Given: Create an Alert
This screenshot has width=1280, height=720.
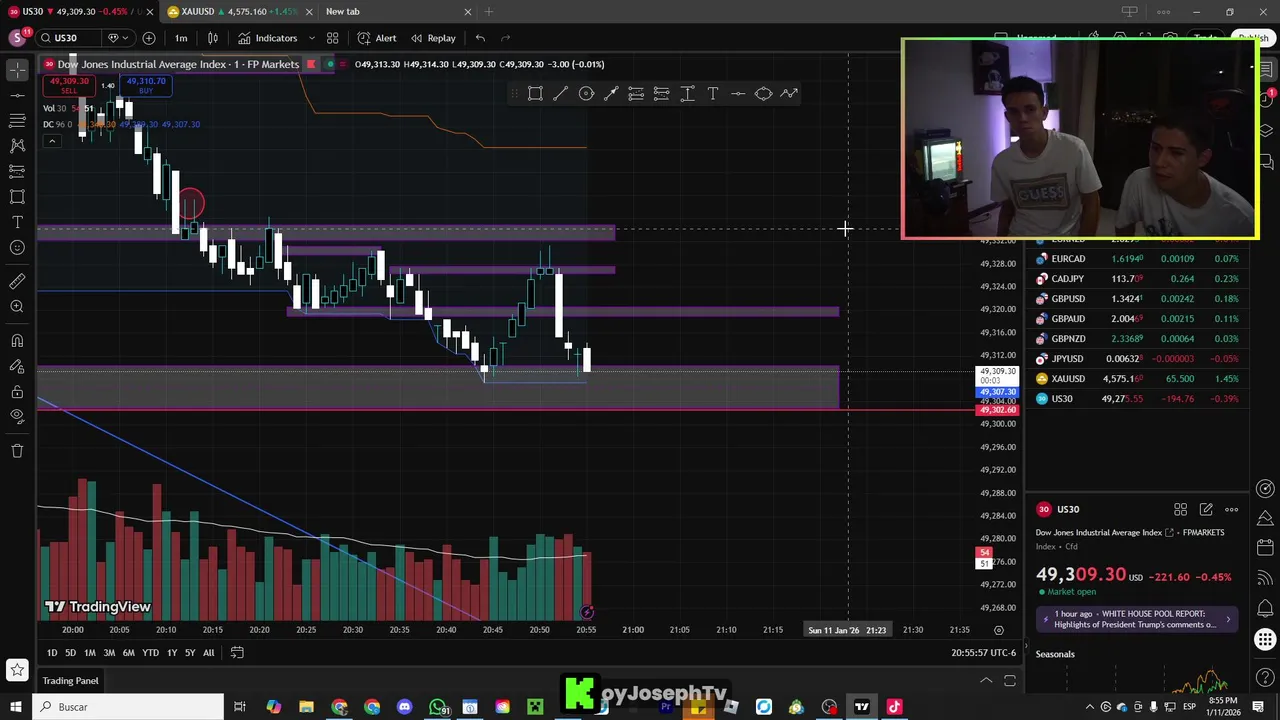Looking at the screenshot, I should pyautogui.click(x=377, y=38).
